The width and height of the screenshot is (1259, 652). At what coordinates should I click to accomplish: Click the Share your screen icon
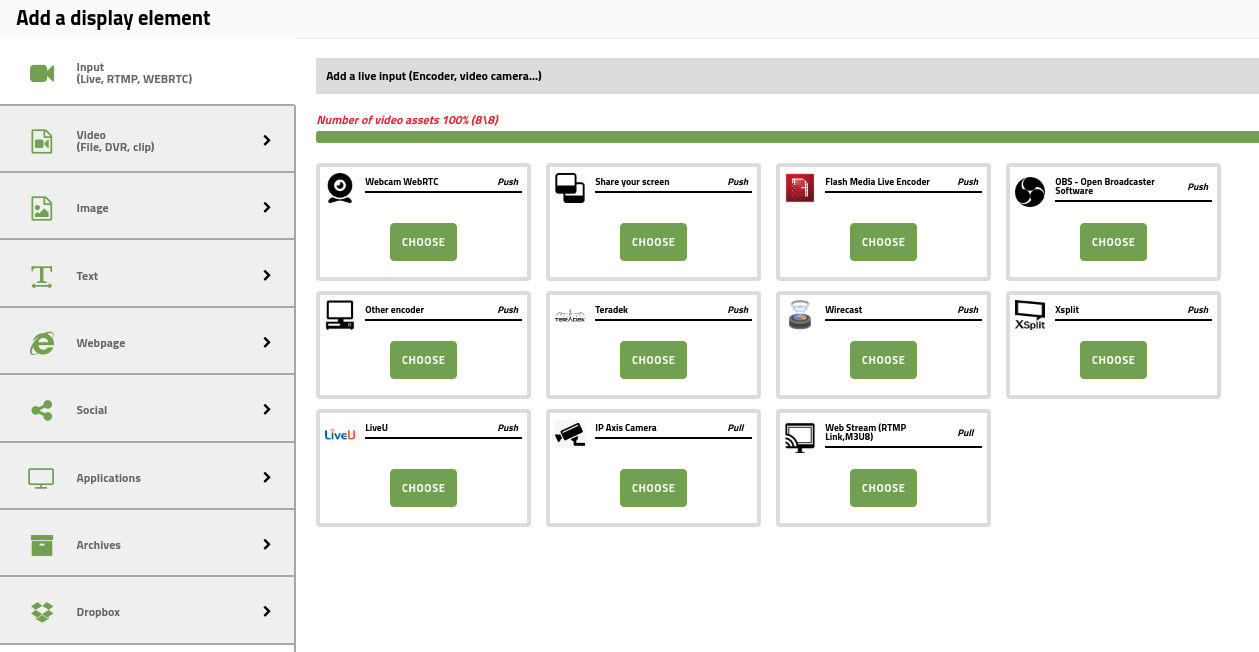coord(570,188)
